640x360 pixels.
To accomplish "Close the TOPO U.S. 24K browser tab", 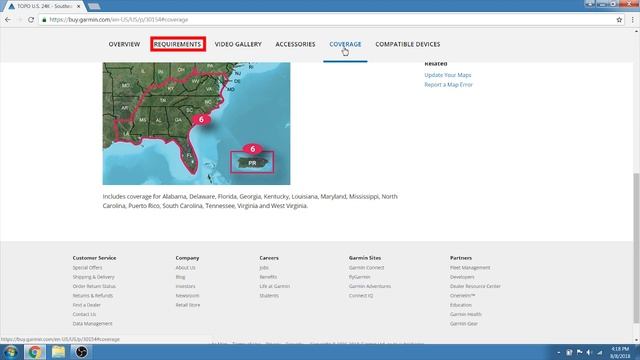I will pos(79,7).
